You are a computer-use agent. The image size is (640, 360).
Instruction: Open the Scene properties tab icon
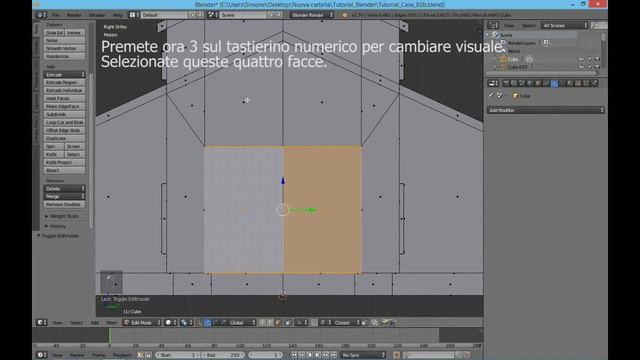(522, 83)
